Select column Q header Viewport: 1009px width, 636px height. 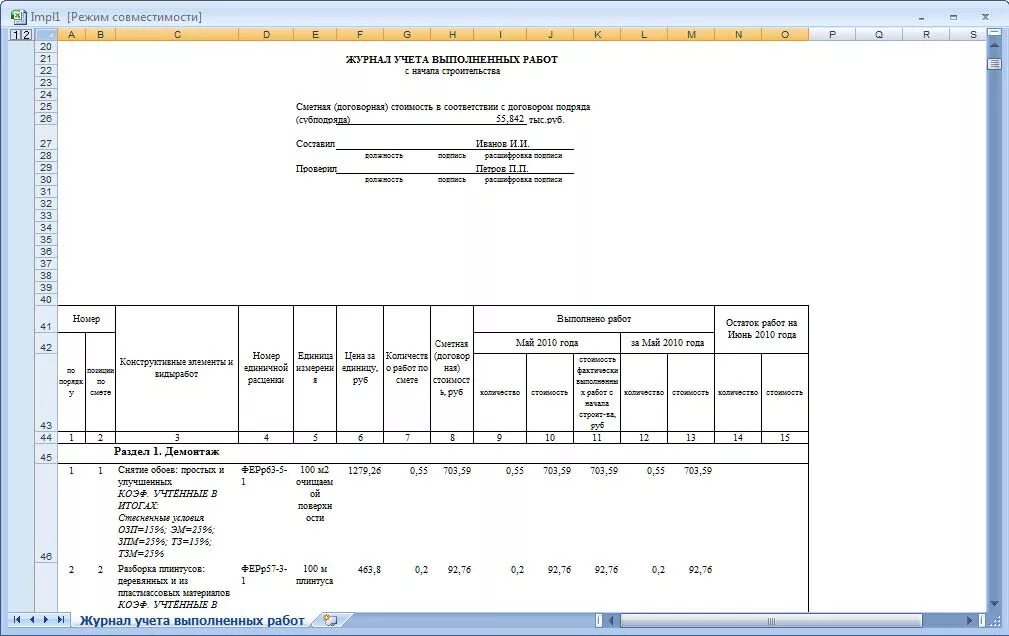[879, 35]
